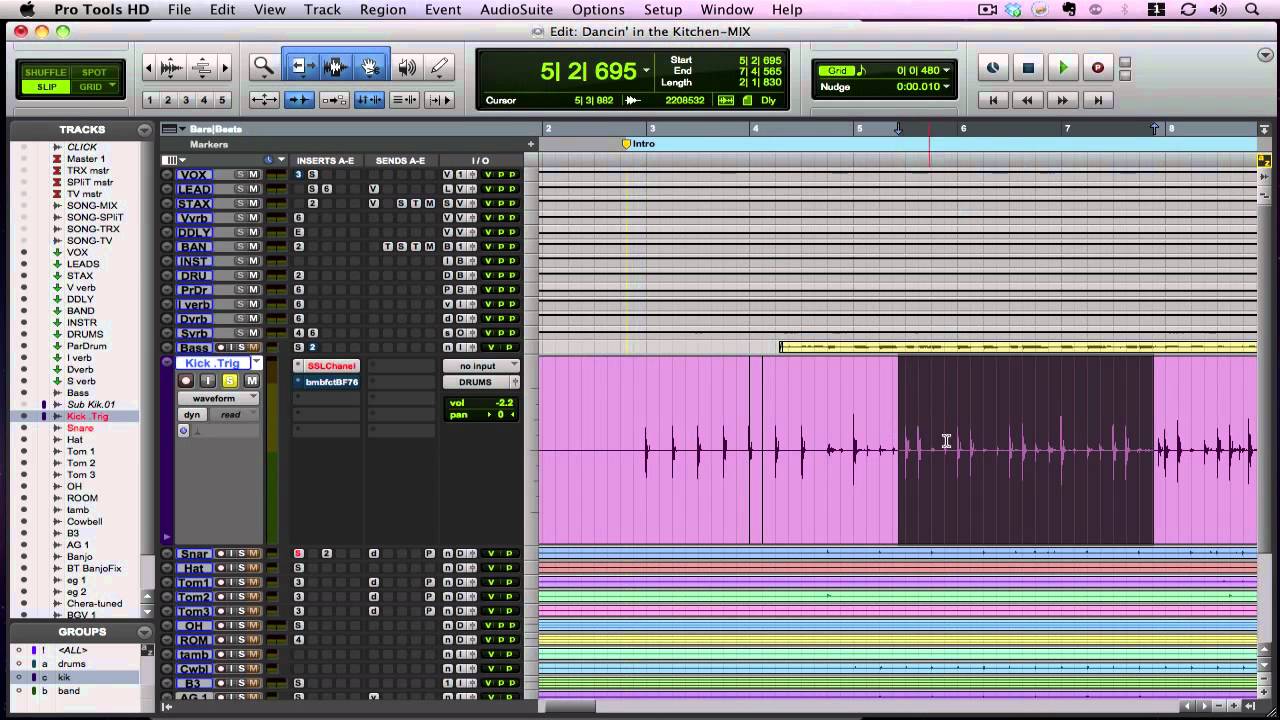The image size is (1280, 720).
Task: Open SSLChanel insert plug-in
Action: pos(330,366)
